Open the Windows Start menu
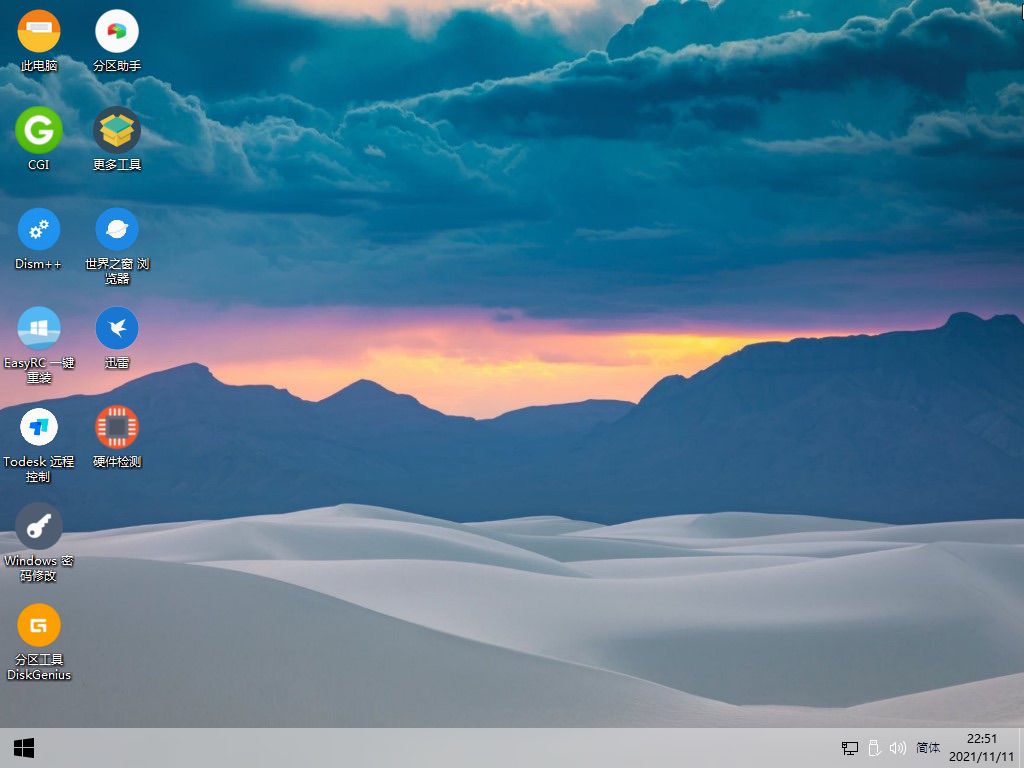The image size is (1024, 768). 23,747
